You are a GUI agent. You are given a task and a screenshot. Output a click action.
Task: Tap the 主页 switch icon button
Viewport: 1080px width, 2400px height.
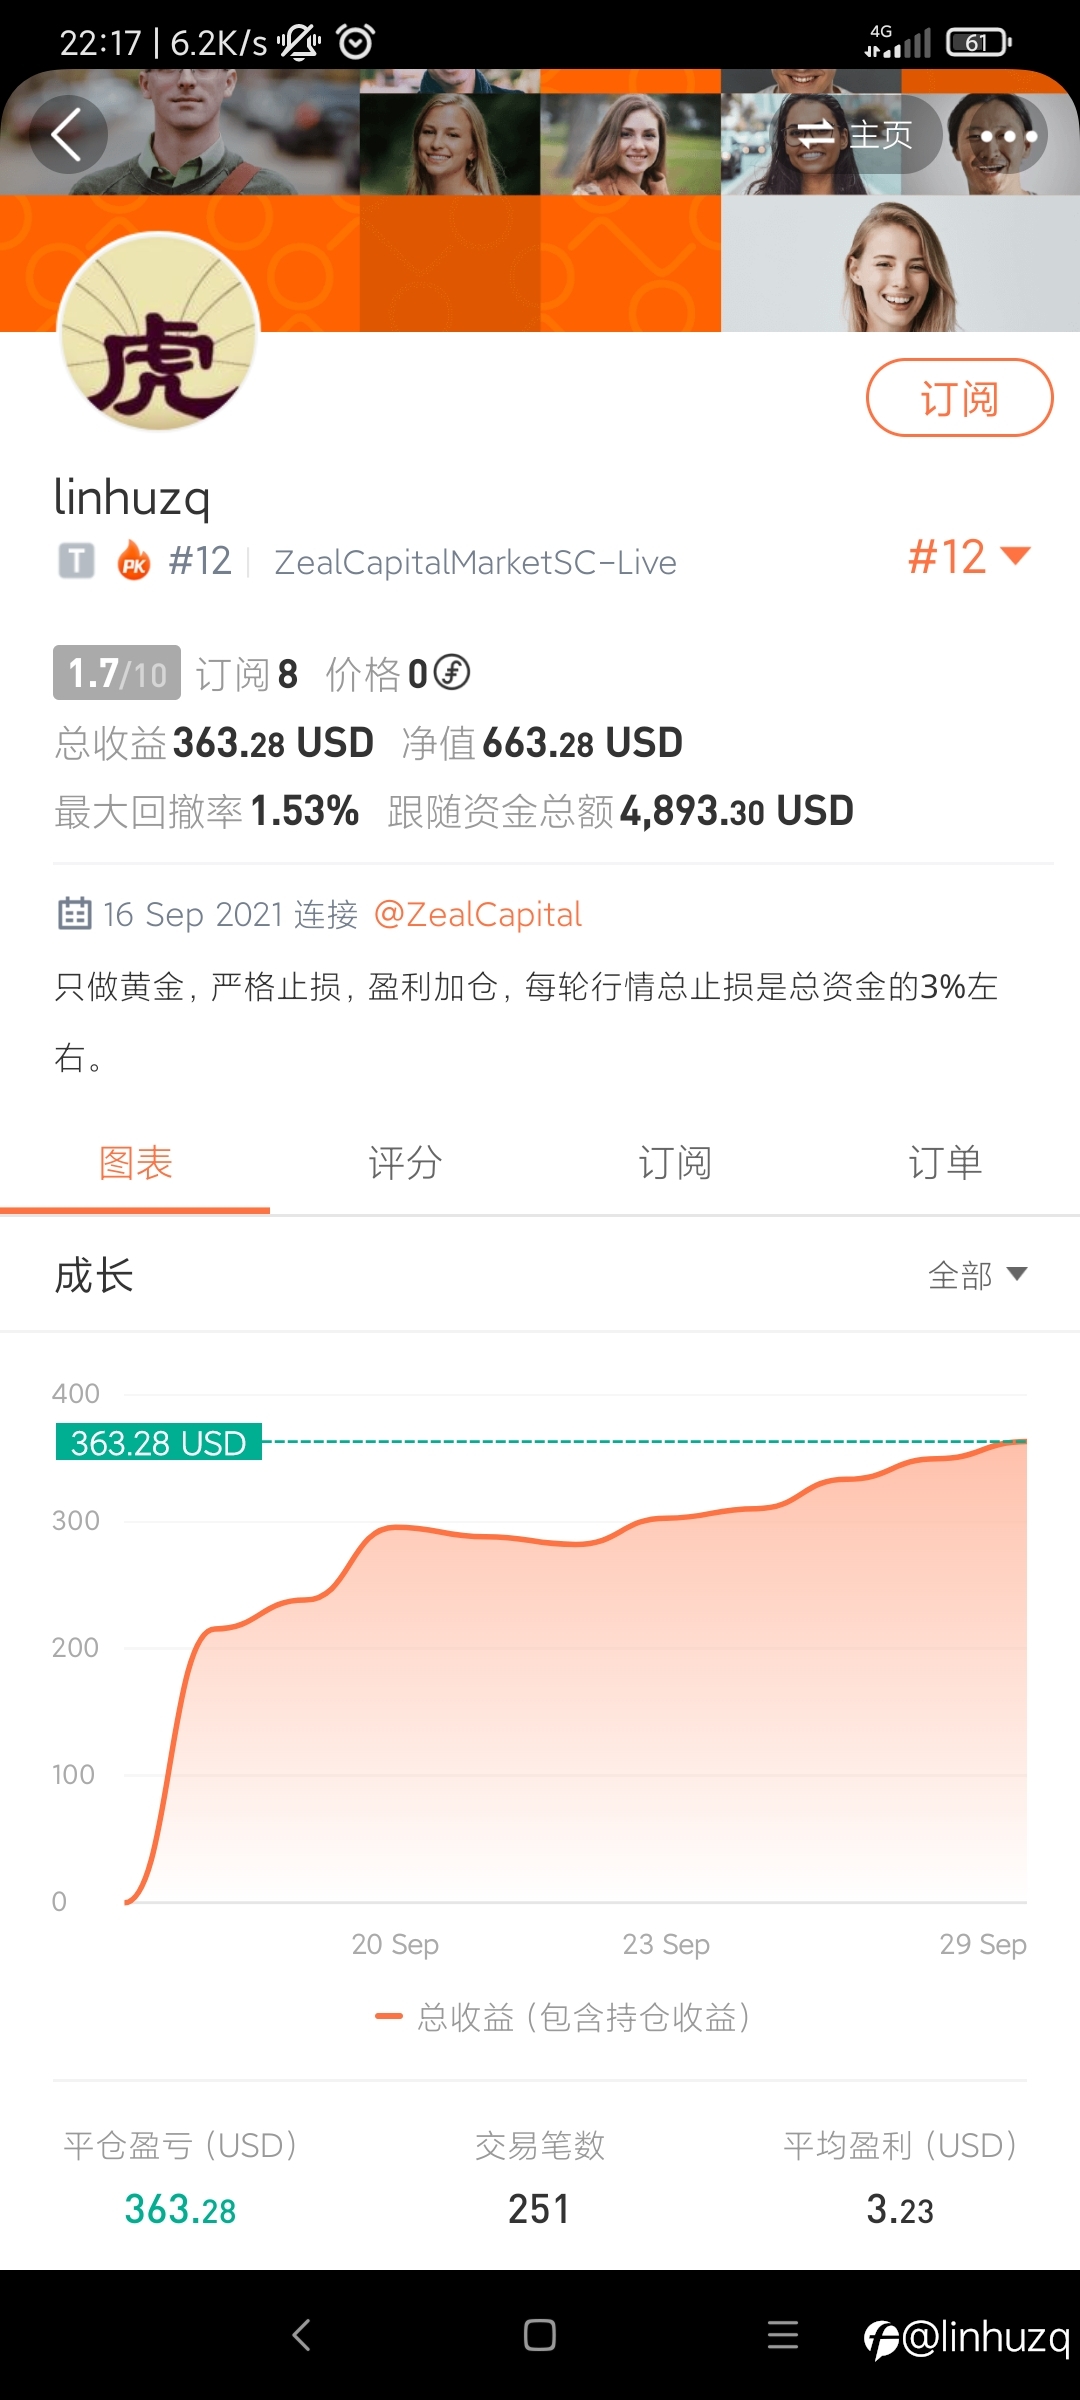click(853, 135)
